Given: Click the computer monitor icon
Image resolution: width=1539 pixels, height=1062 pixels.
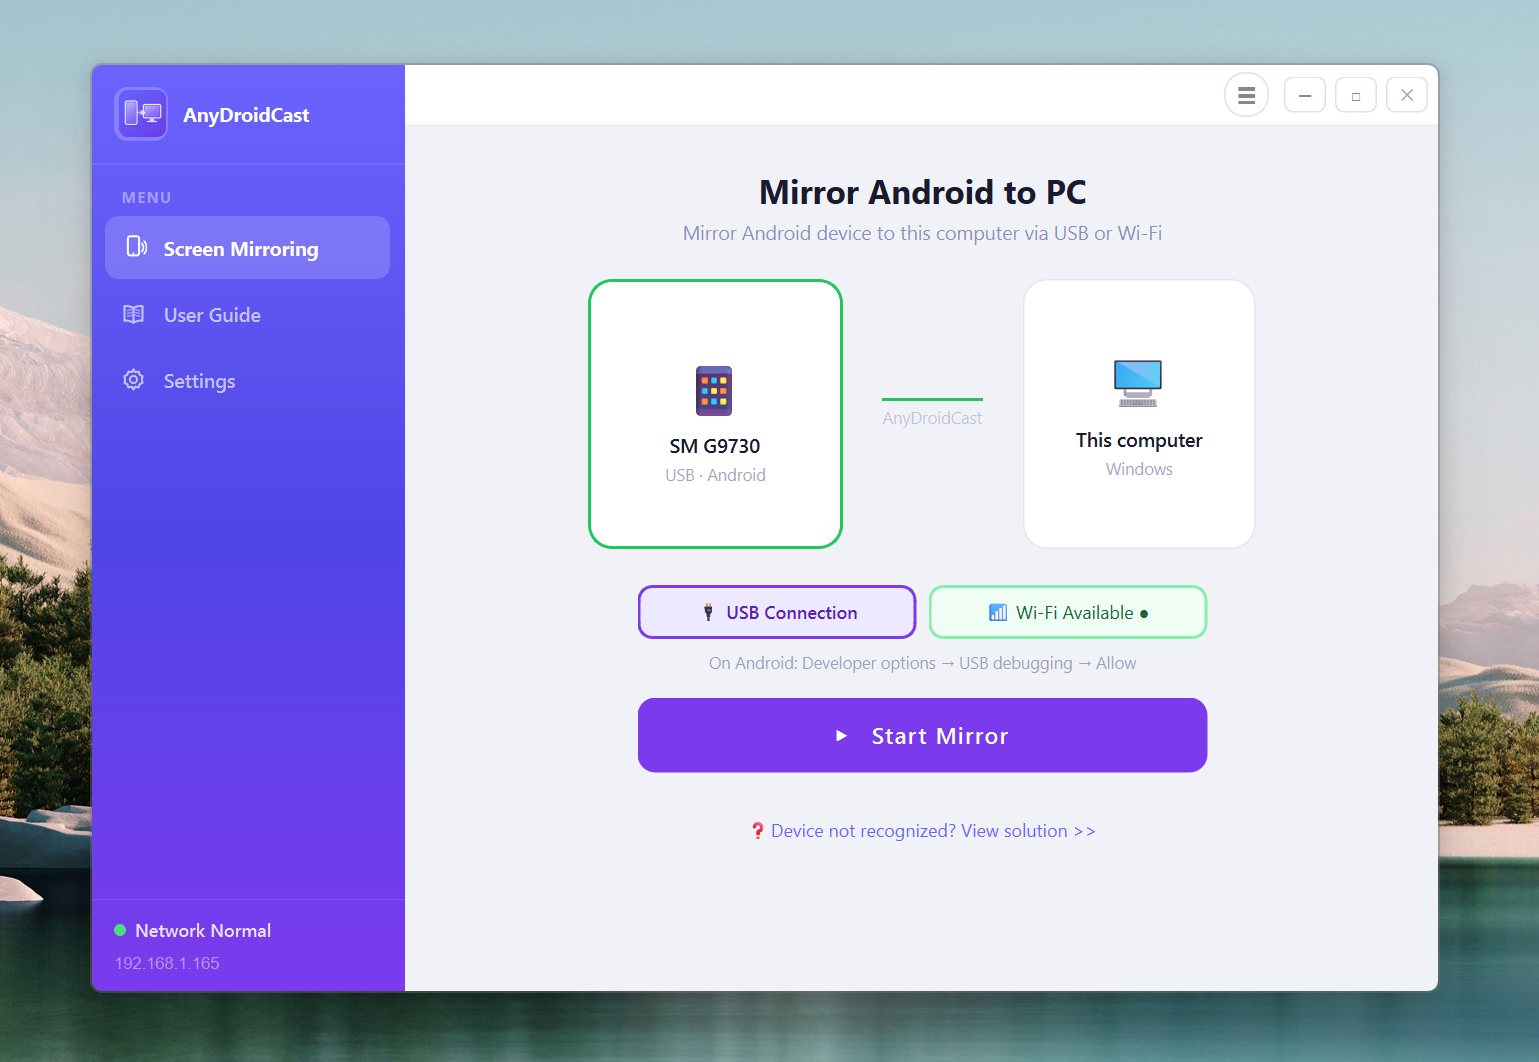Looking at the screenshot, I should [x=1138, y=383].
